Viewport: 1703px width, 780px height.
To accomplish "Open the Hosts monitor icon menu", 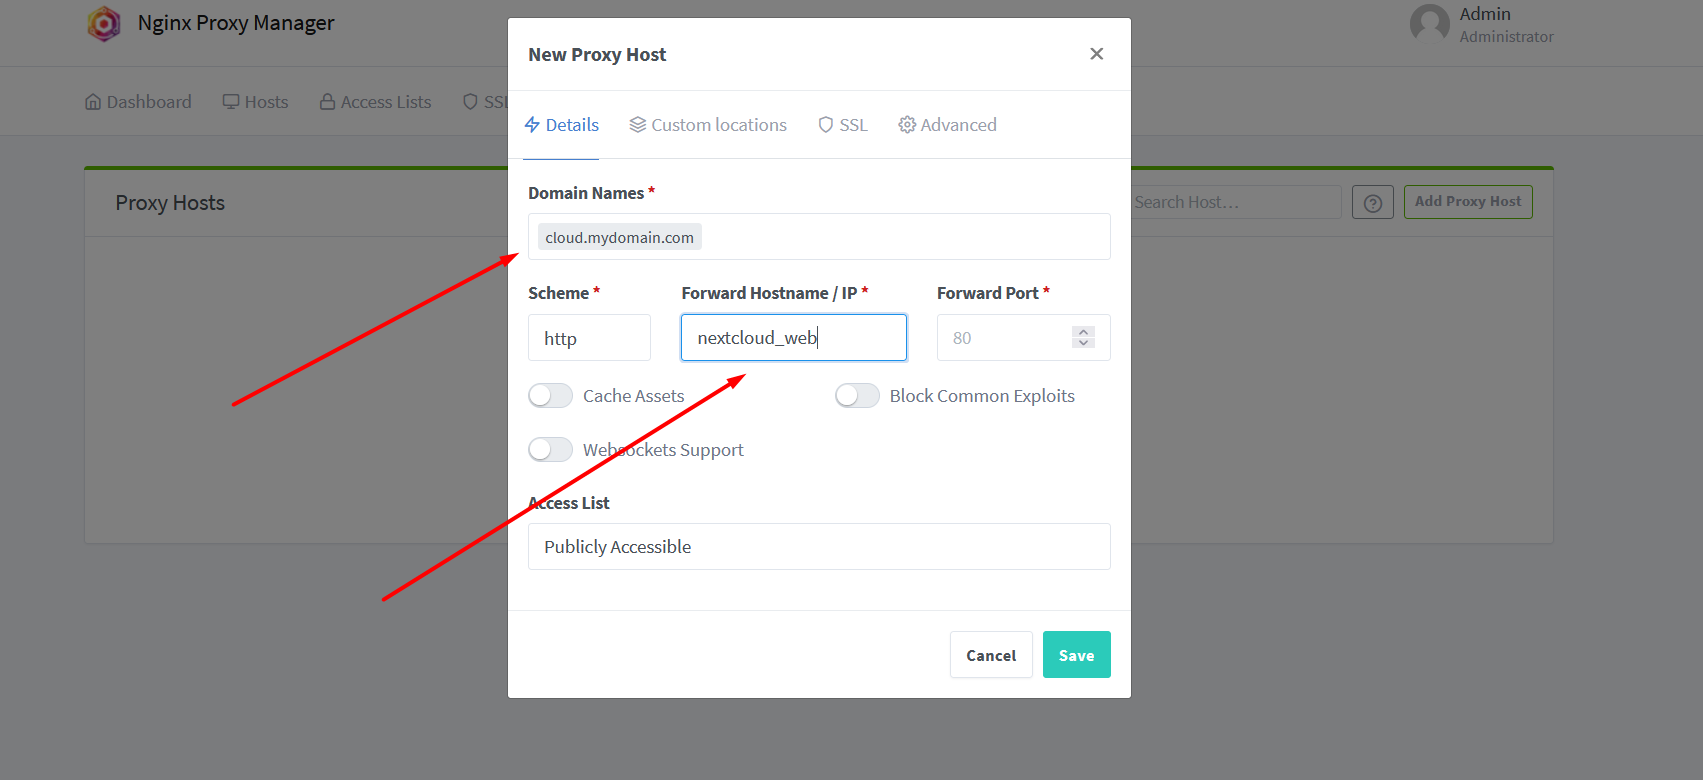I will coord(231,102).
